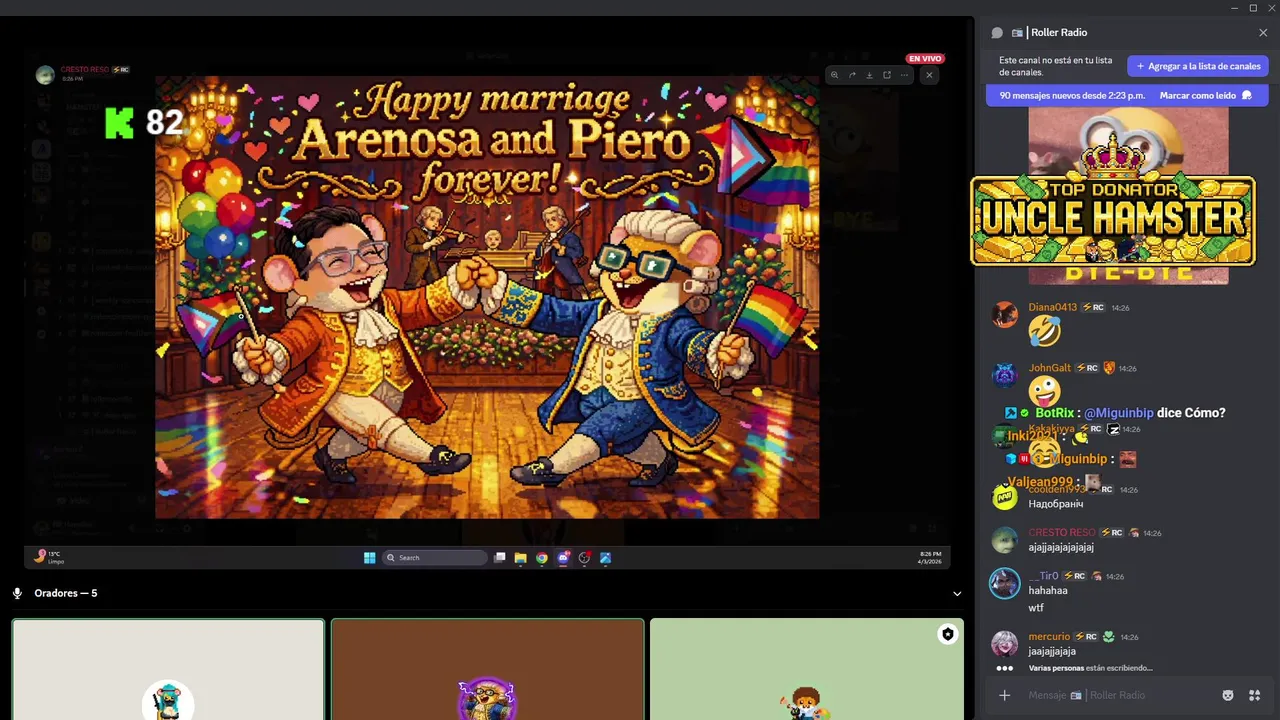1280x720 pixels.
Task: Open the apps launcher icon in message bar
Action: [x=1255, y=695]
